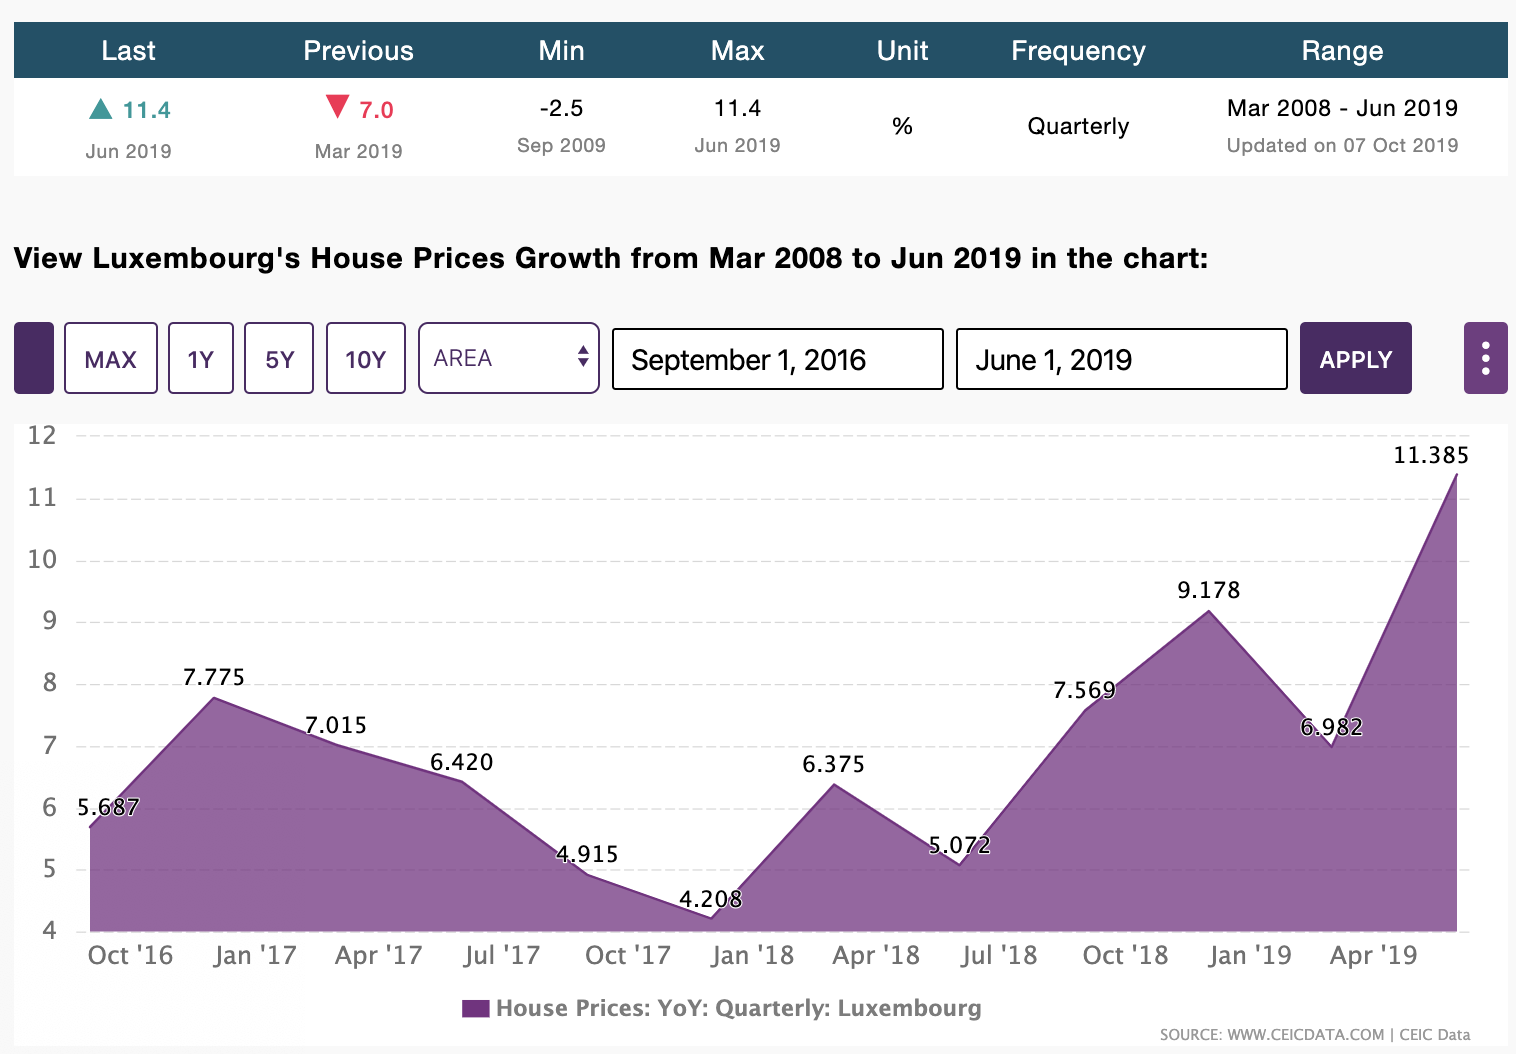
Task: Select the 1Y range button
Action: [x=201, y=358]
